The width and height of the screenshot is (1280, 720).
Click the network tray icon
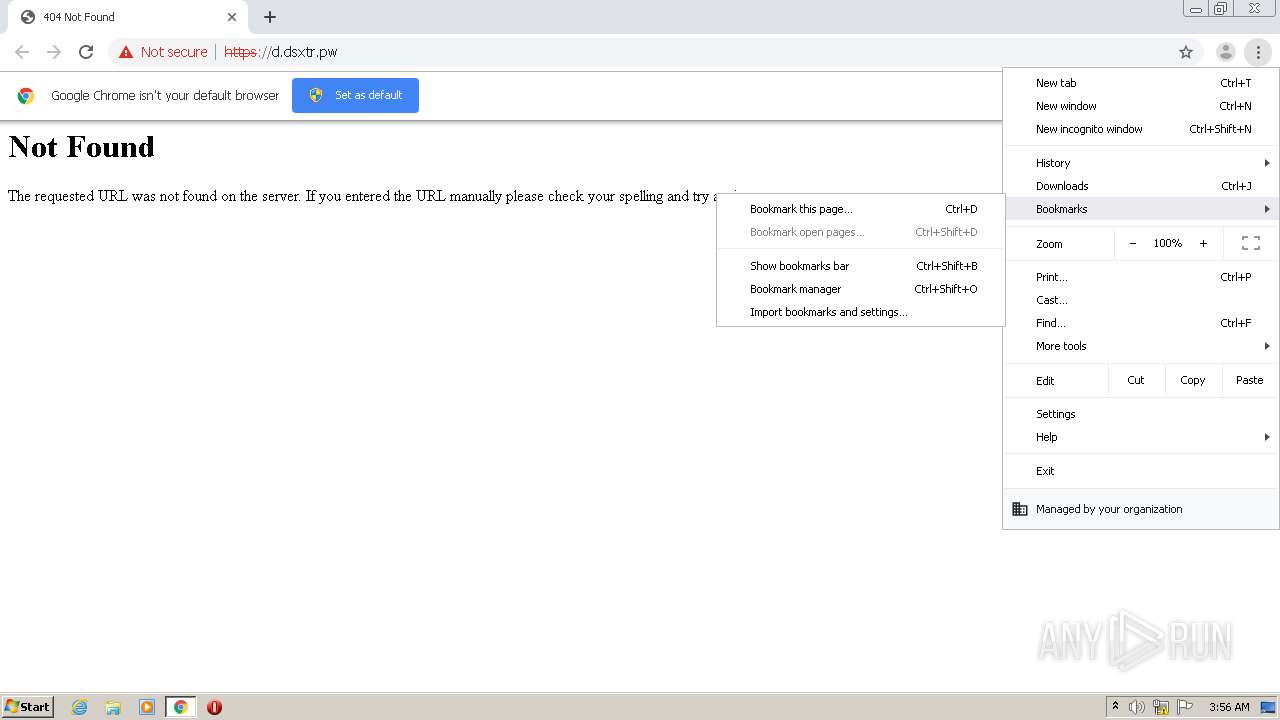tap(1161, 707)
